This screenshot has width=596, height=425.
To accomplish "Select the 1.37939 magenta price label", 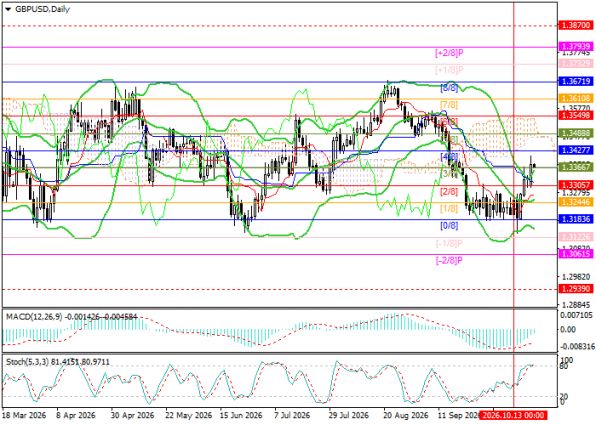I will (x=575, y=47).
